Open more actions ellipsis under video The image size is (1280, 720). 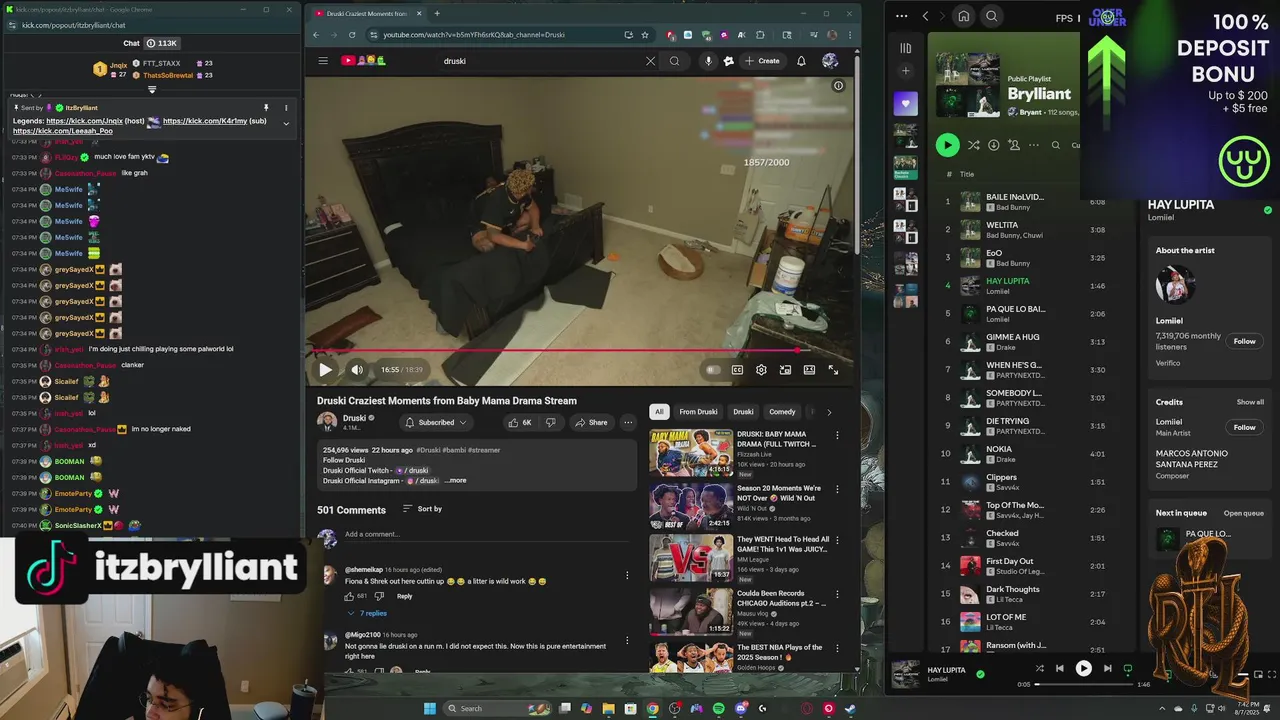click(628, 422)
